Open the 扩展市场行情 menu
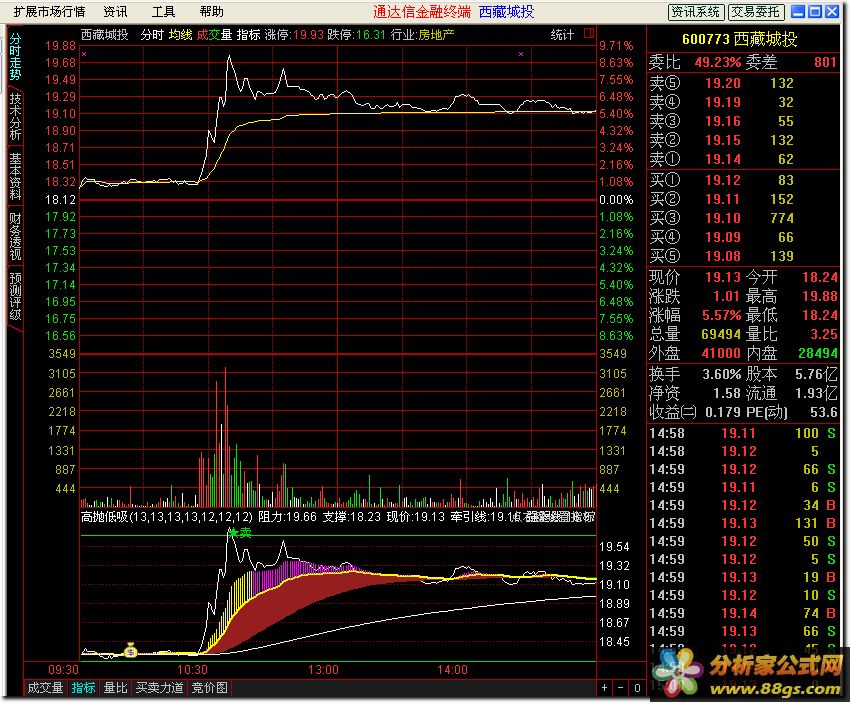Image resolution: width=852 pixels, height=704 pixels. tap(49, 11)
